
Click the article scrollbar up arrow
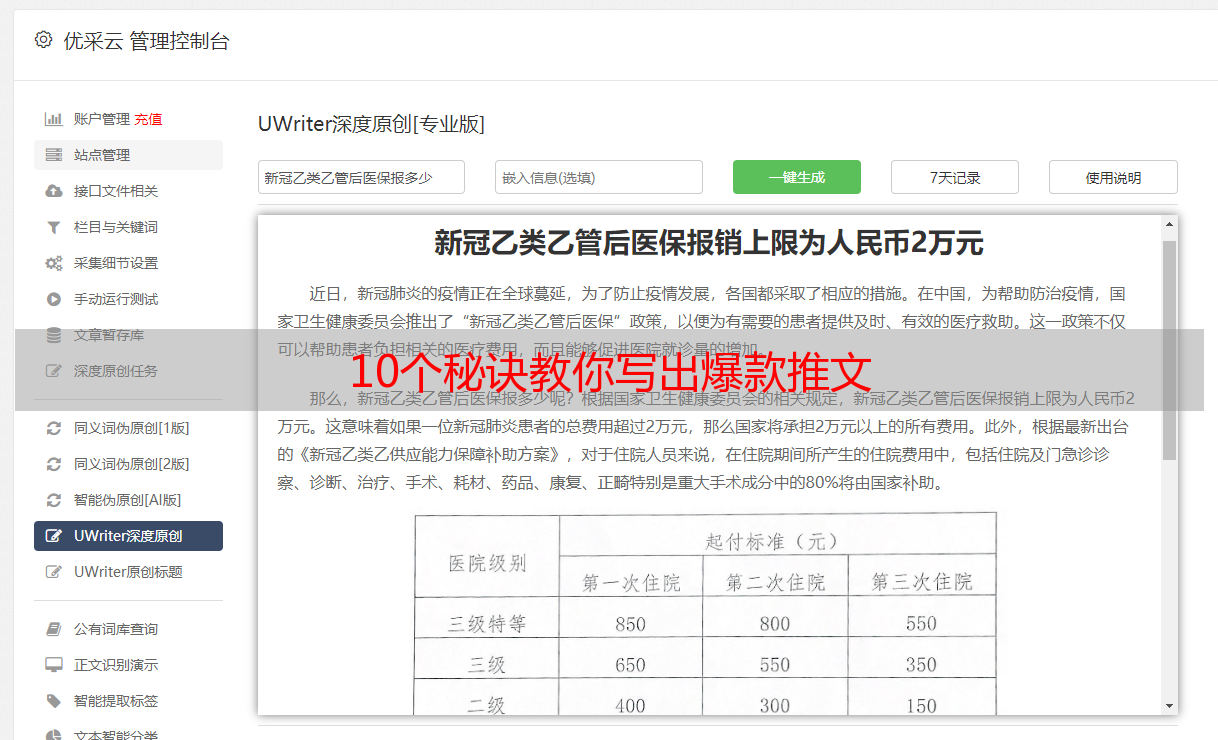(x=1169, y=226)
